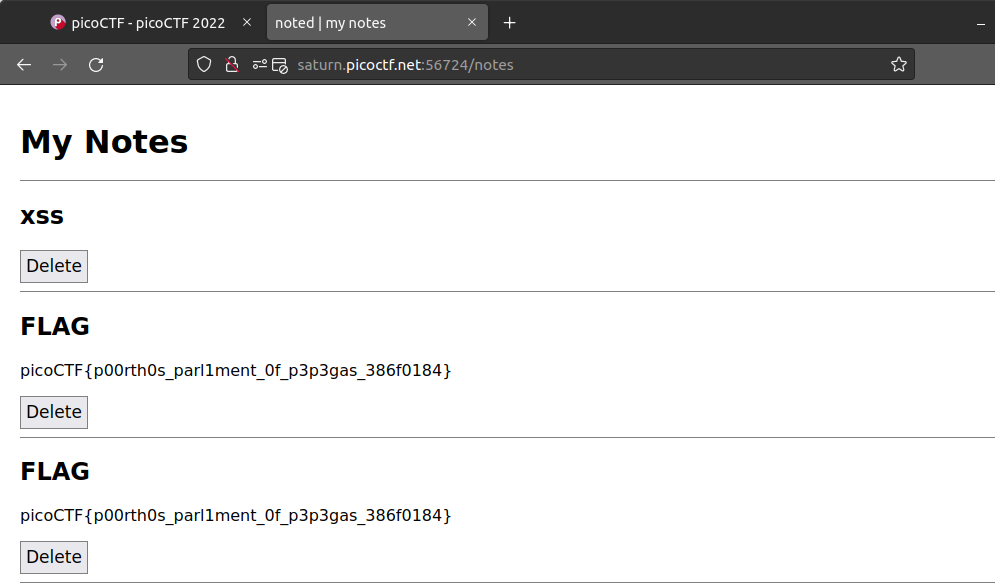995x585 pixels.
Task: Delete the second FLAG note
Action: tap(54, 557)
